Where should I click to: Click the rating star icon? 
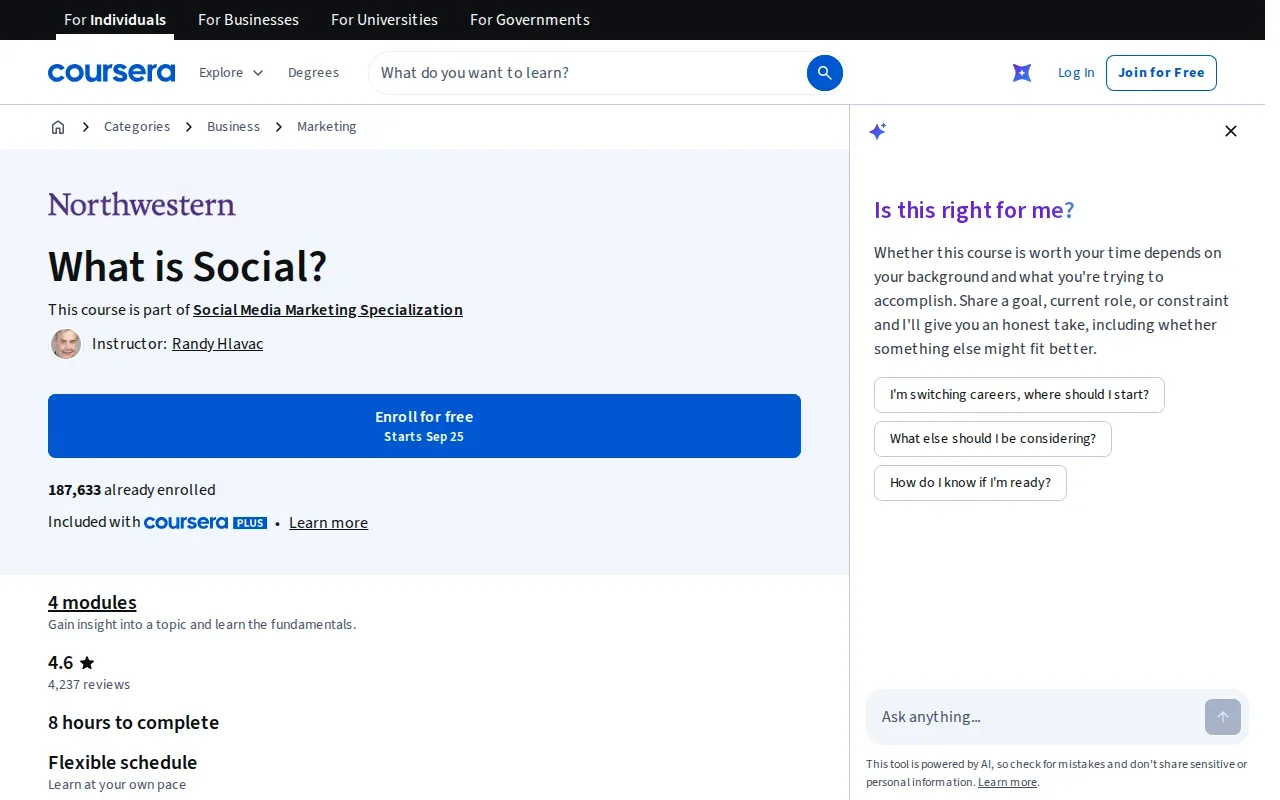87,662
